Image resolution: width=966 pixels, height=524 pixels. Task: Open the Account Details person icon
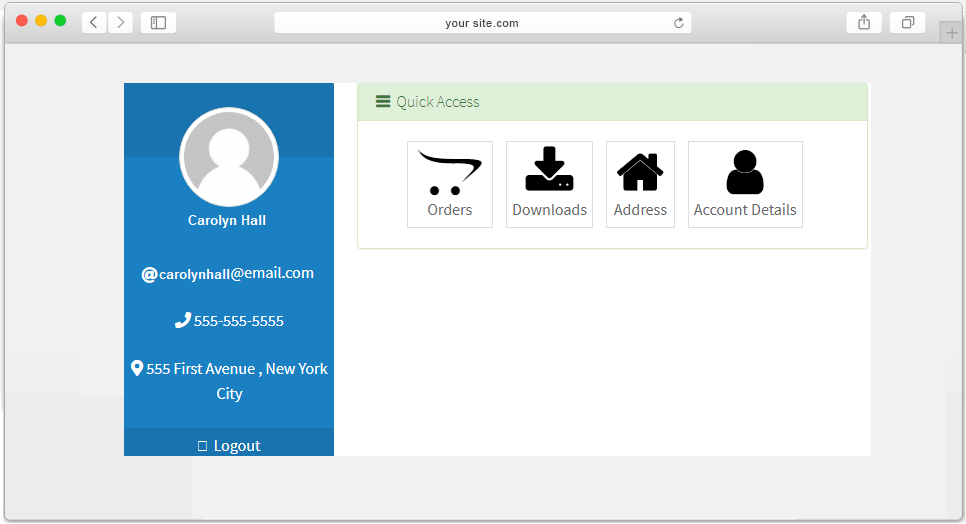745,172
